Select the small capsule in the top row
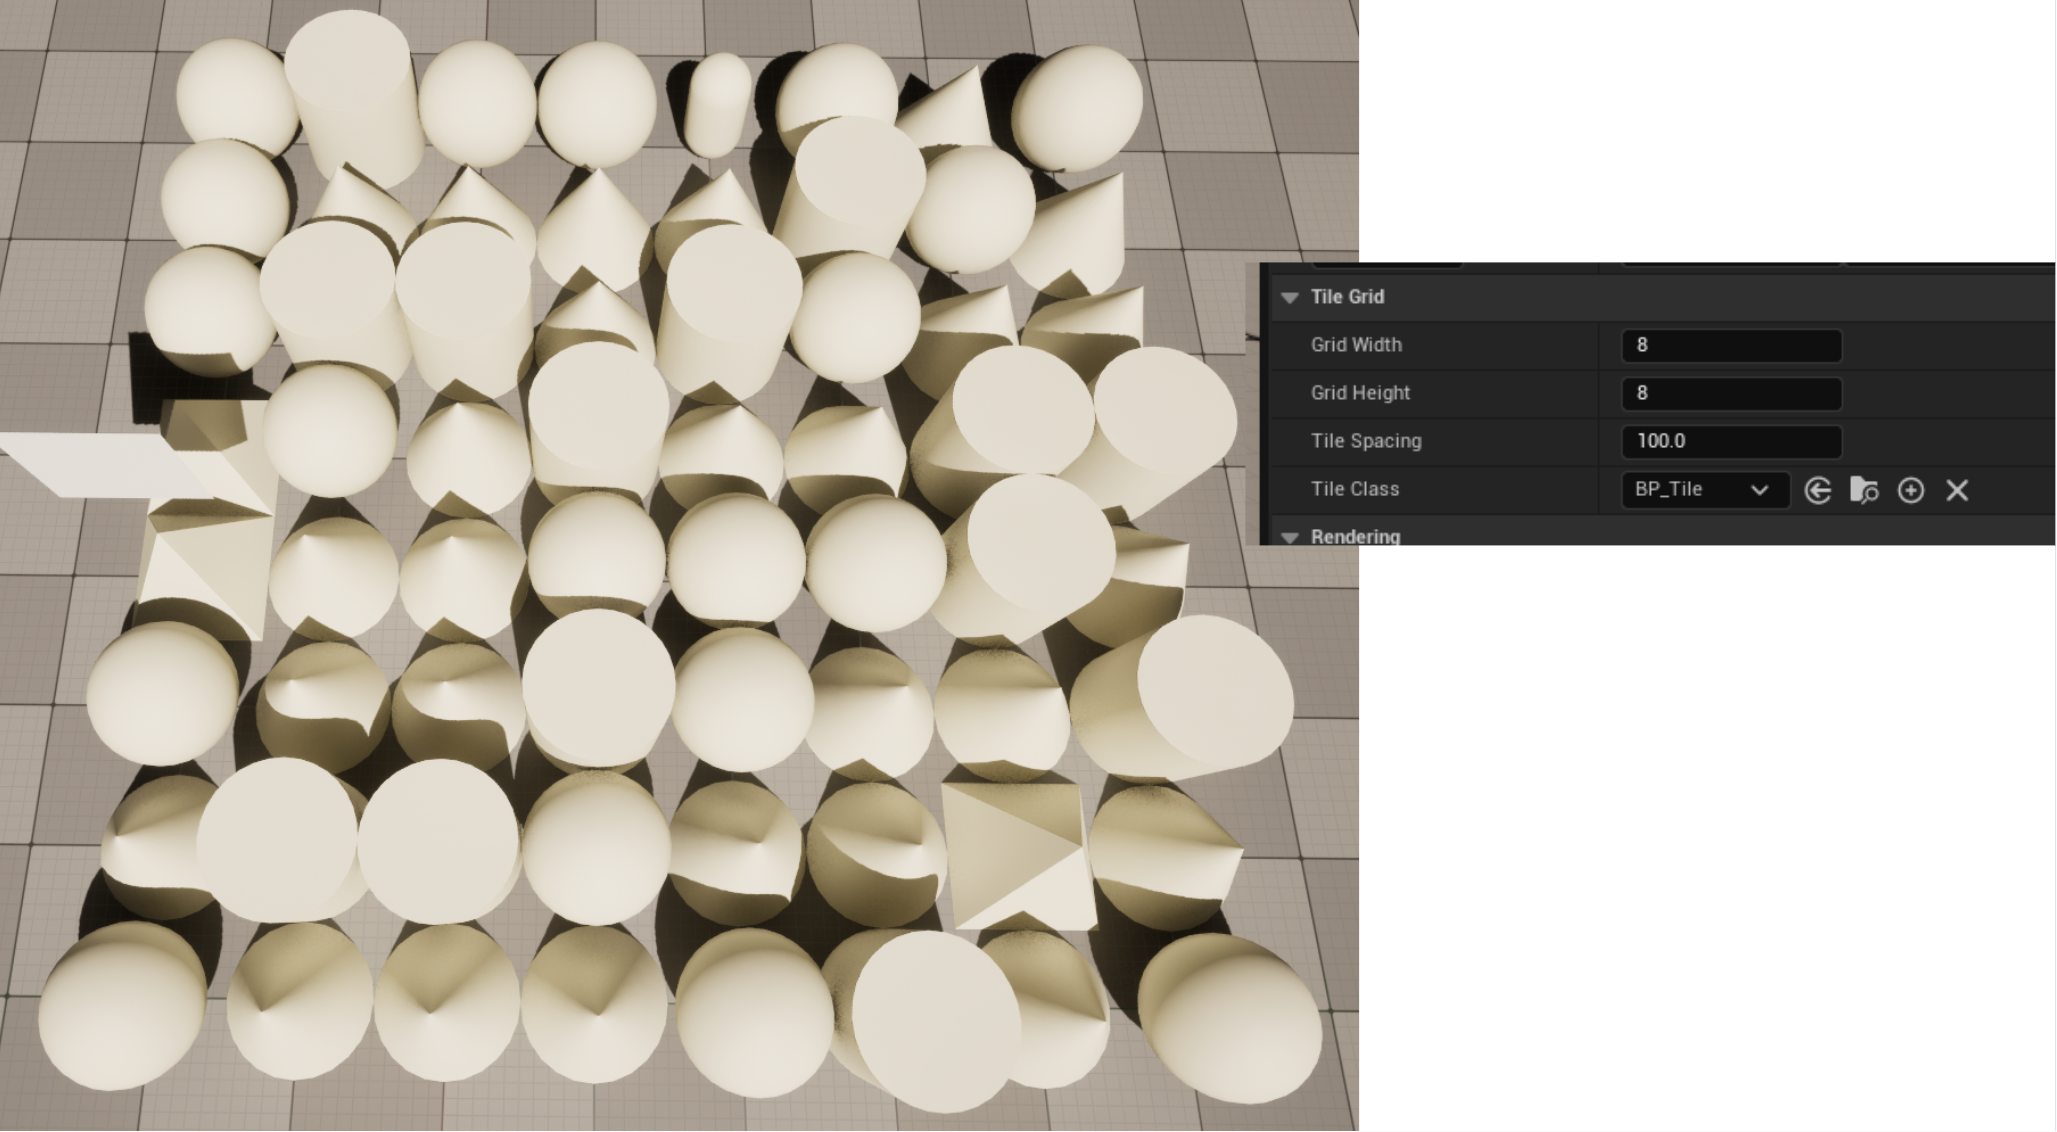This screenshot has height=1132, width=2057. click(x=717, y=103)
